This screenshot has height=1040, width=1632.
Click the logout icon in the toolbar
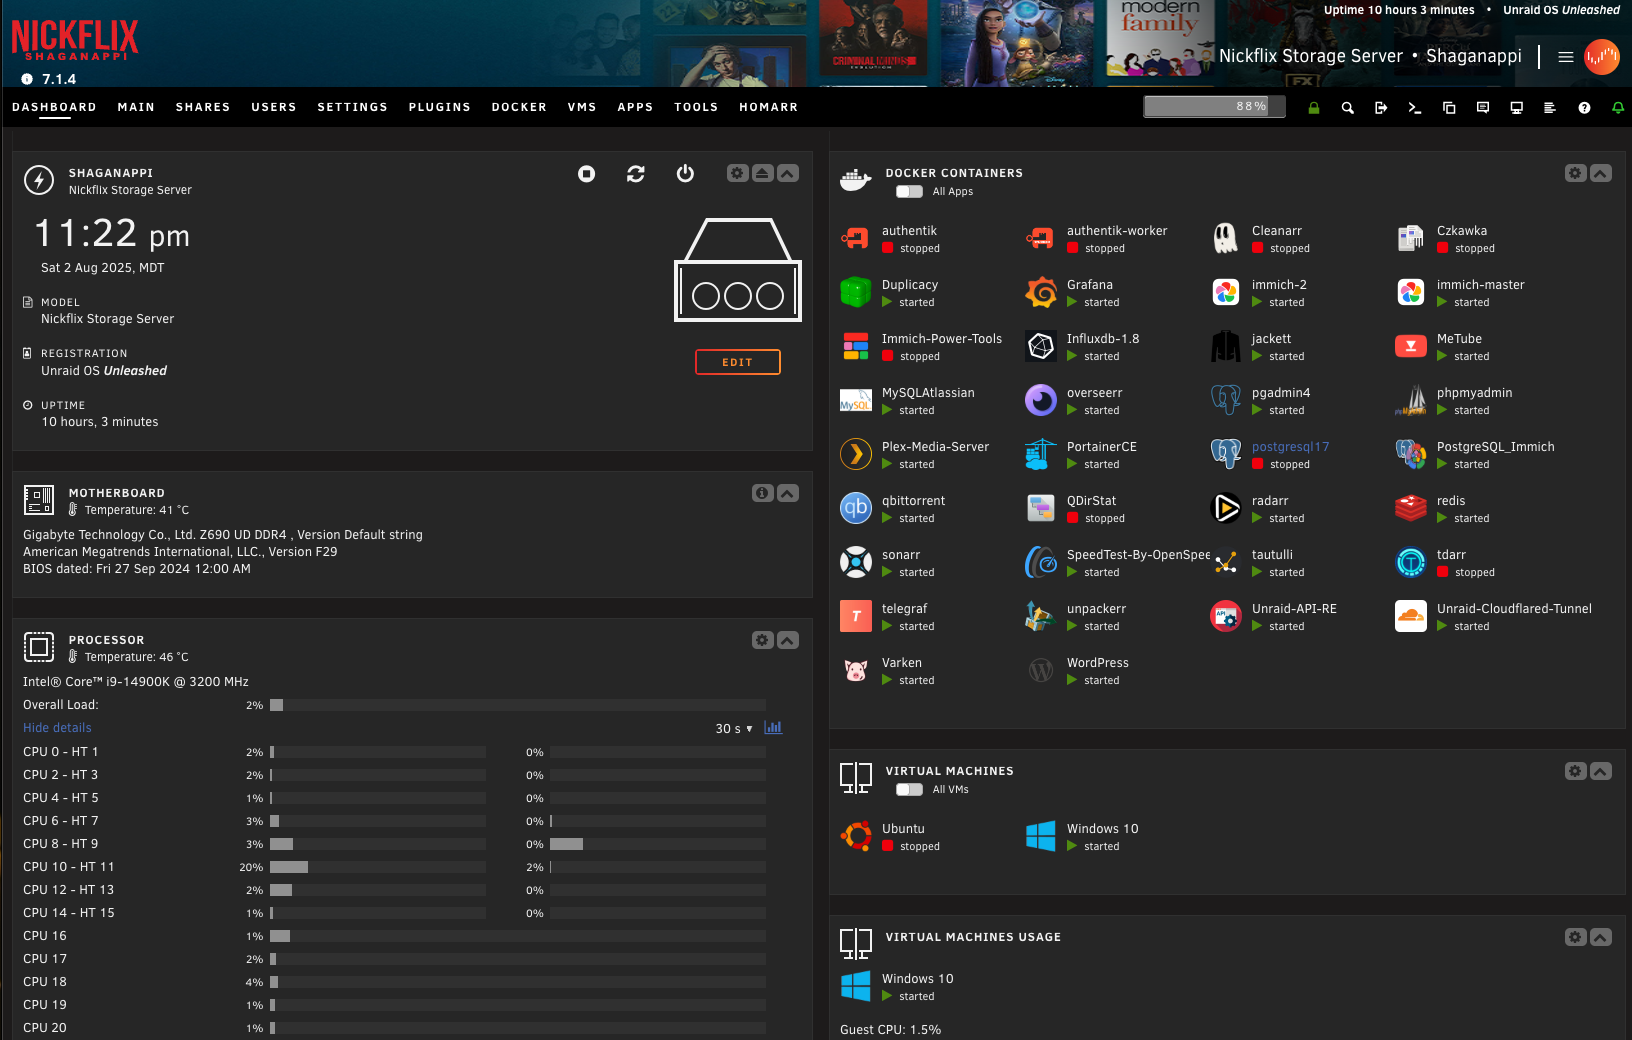click(1381, 108)
